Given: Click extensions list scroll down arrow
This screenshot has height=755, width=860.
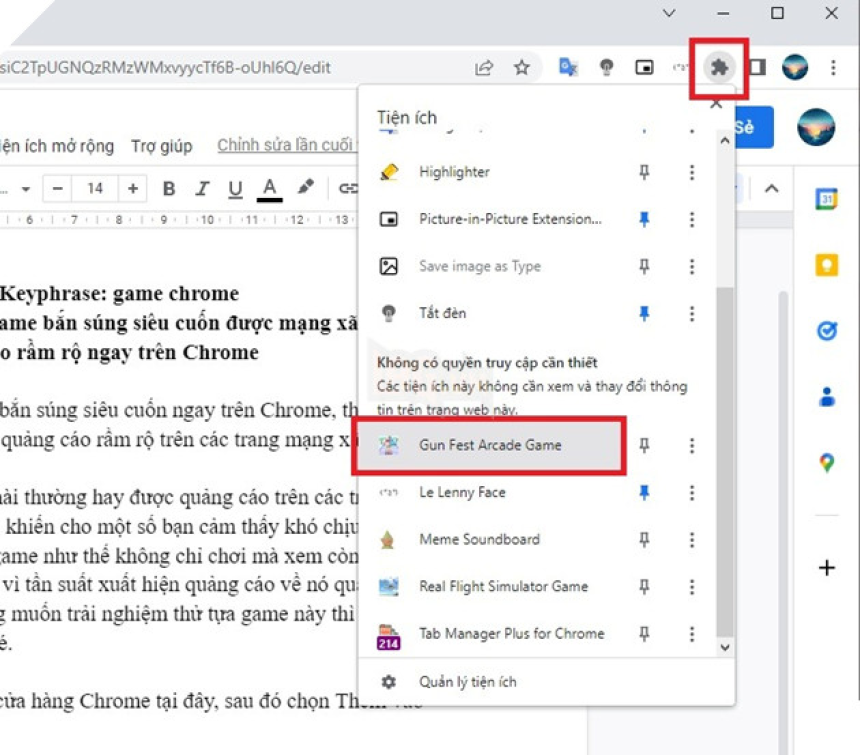Looking at the screenshot, I should tap(725, 648).
